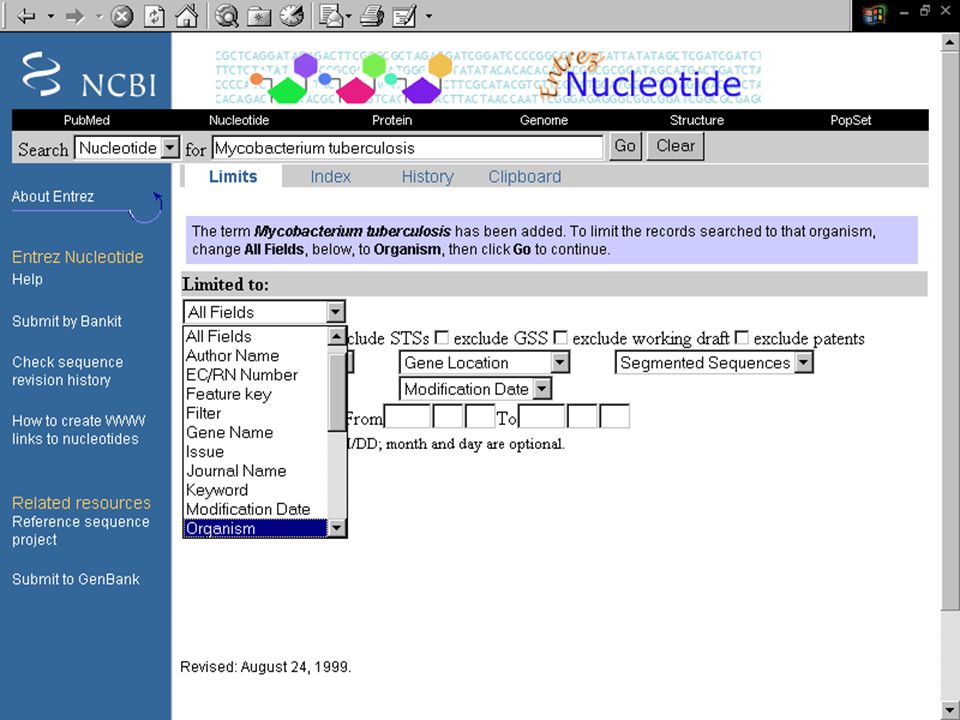
Task: Click the Clear button
Action: pos(675,146)
